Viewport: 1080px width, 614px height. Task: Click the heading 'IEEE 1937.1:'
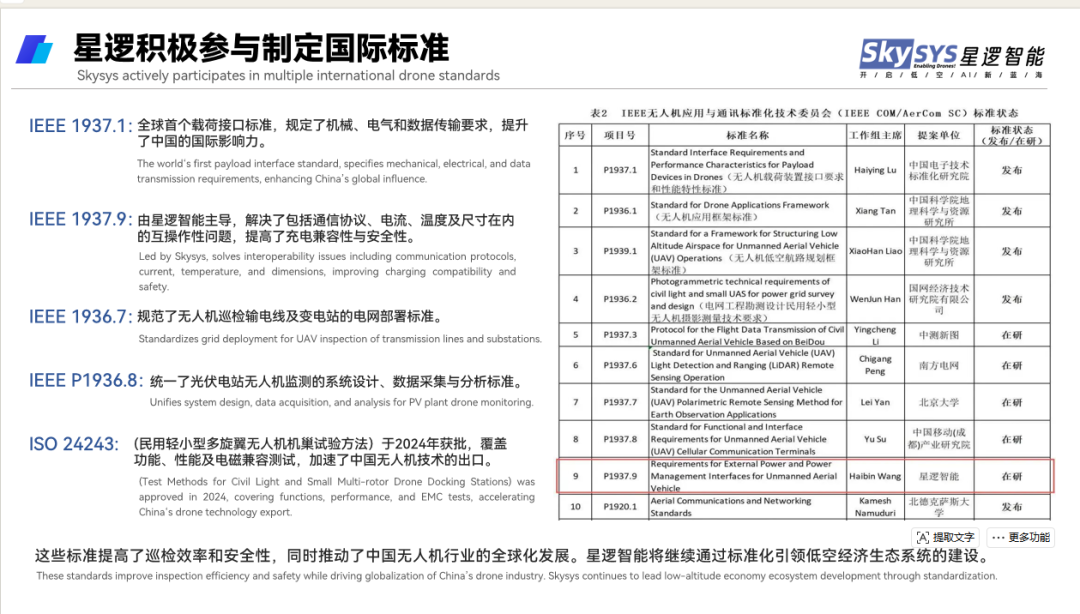coord(80,126)
